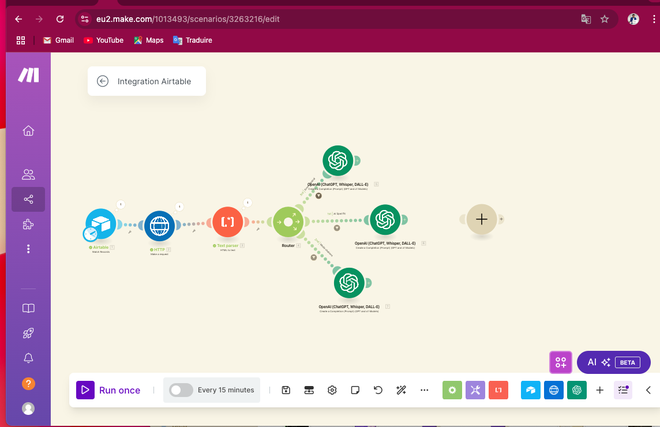The image size is (660, 427).
Task: Select the HTTP request module
Action: pos(160,226)
